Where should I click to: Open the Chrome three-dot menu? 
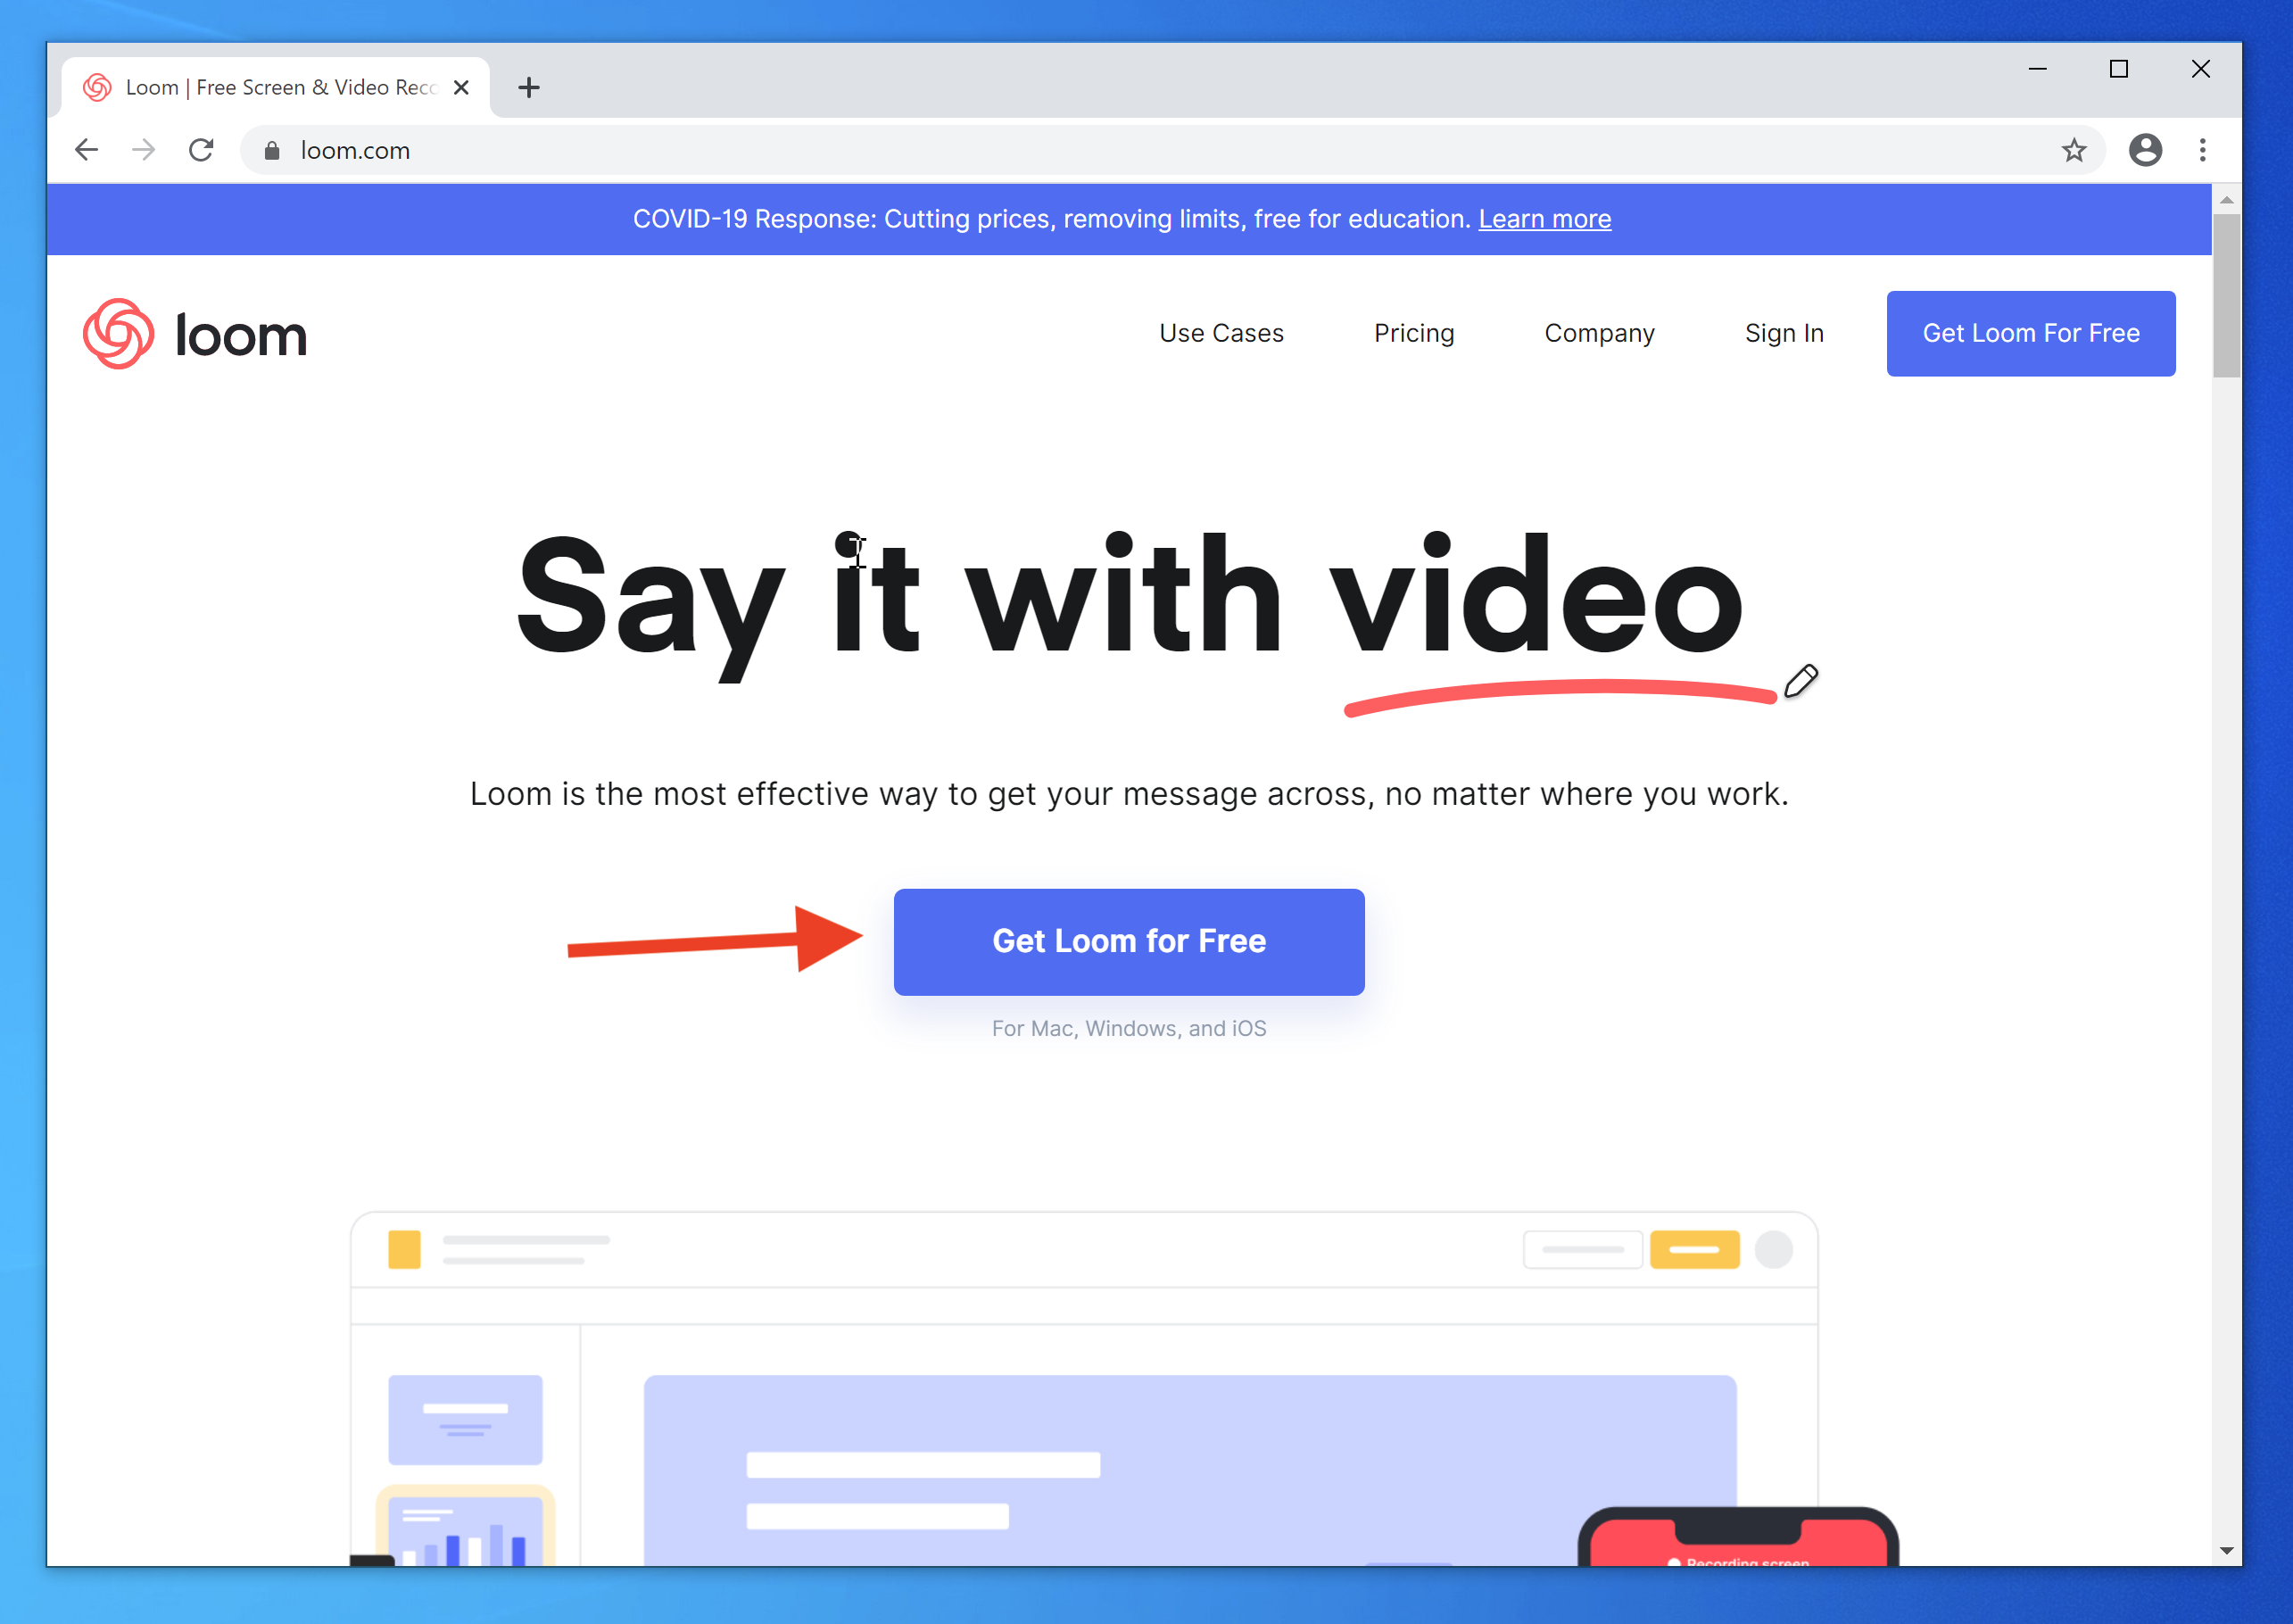[2202, 150]
